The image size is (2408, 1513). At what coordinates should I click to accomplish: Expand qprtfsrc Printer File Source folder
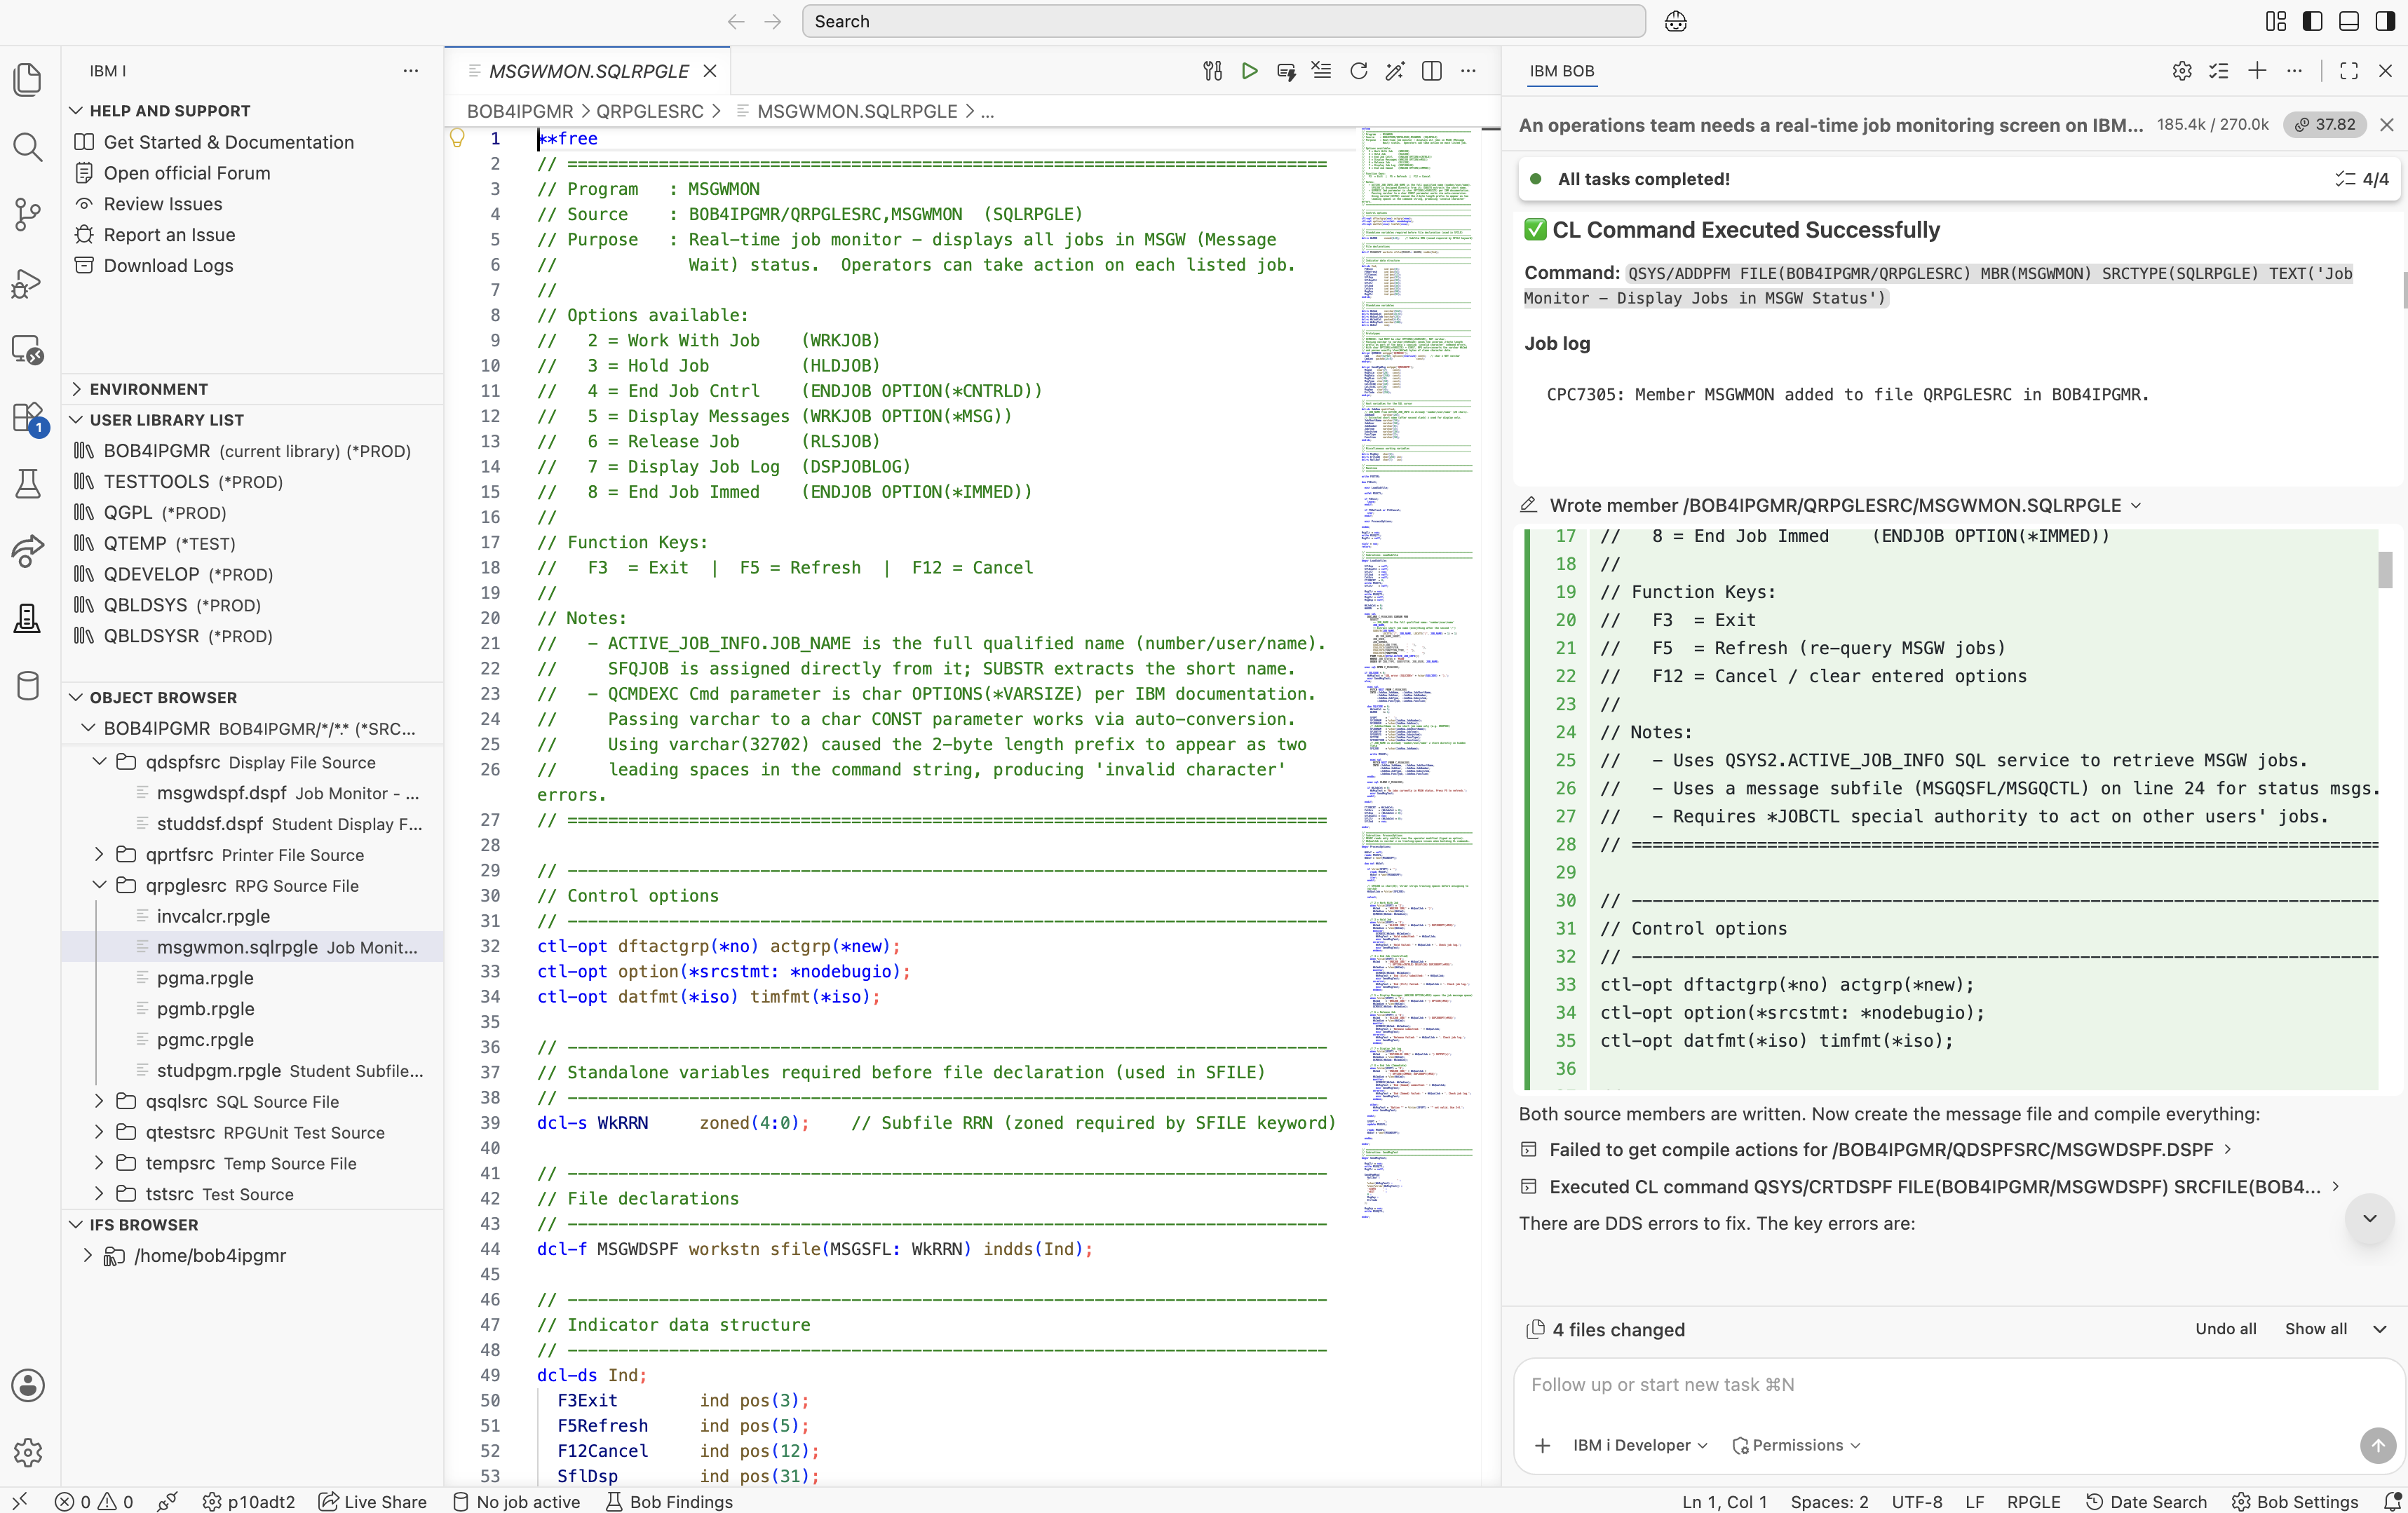click(x=99, y=855)
